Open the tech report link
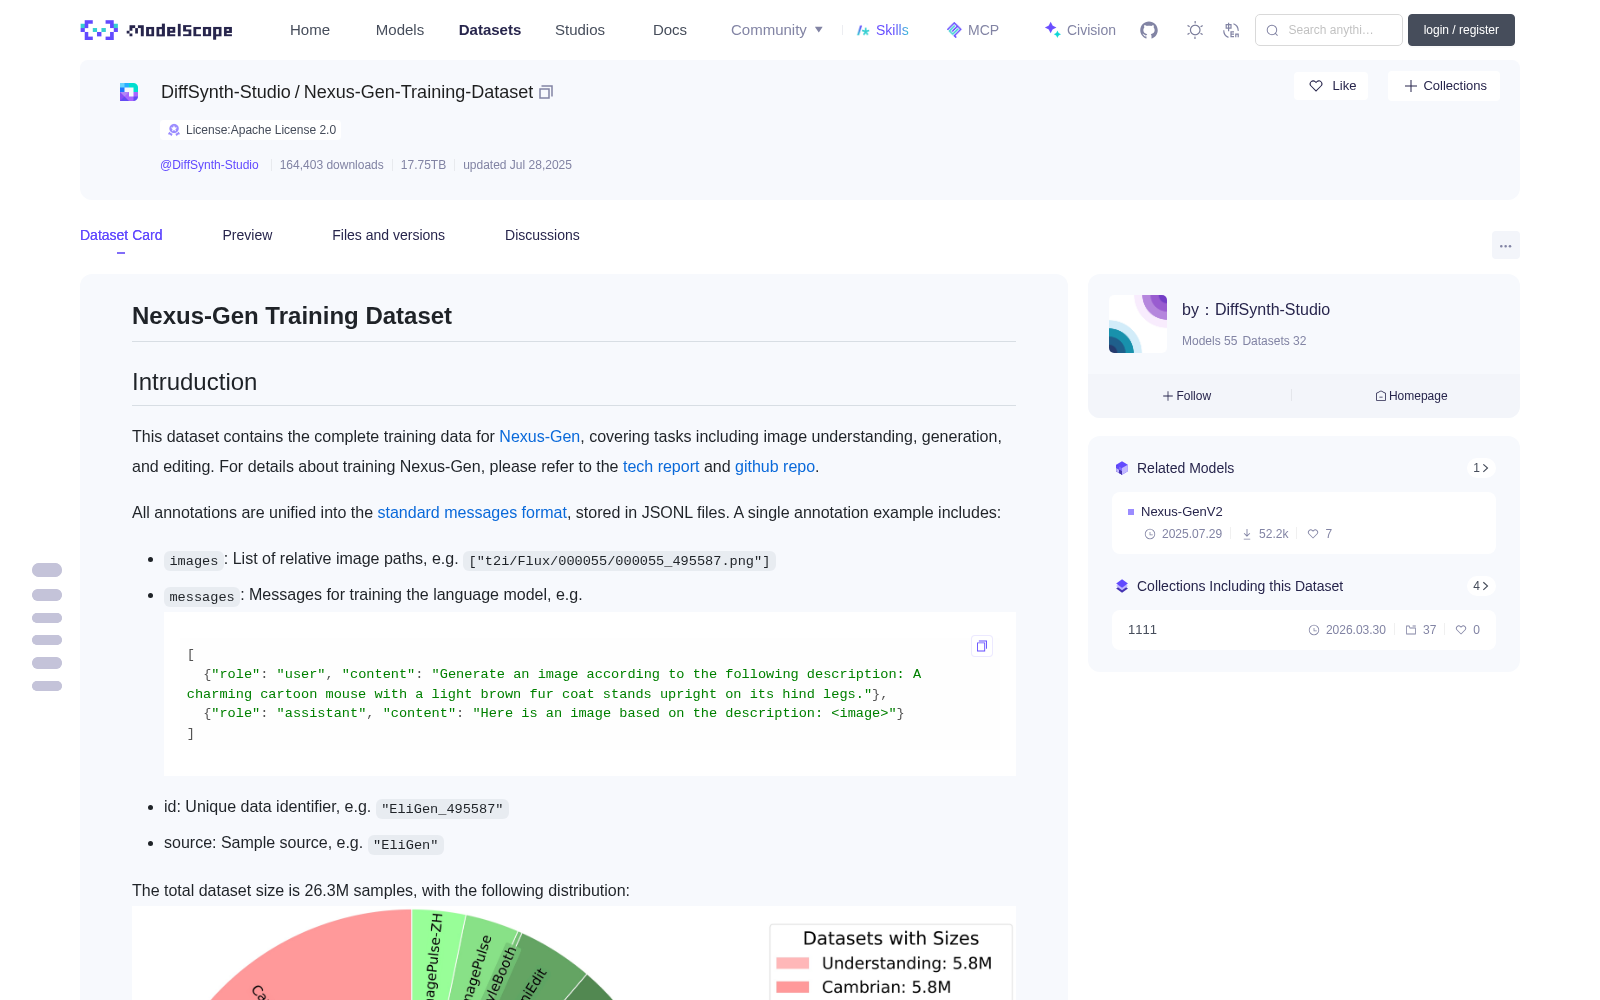Viewport: 1600px width, 1000px height. coord(661,467)
